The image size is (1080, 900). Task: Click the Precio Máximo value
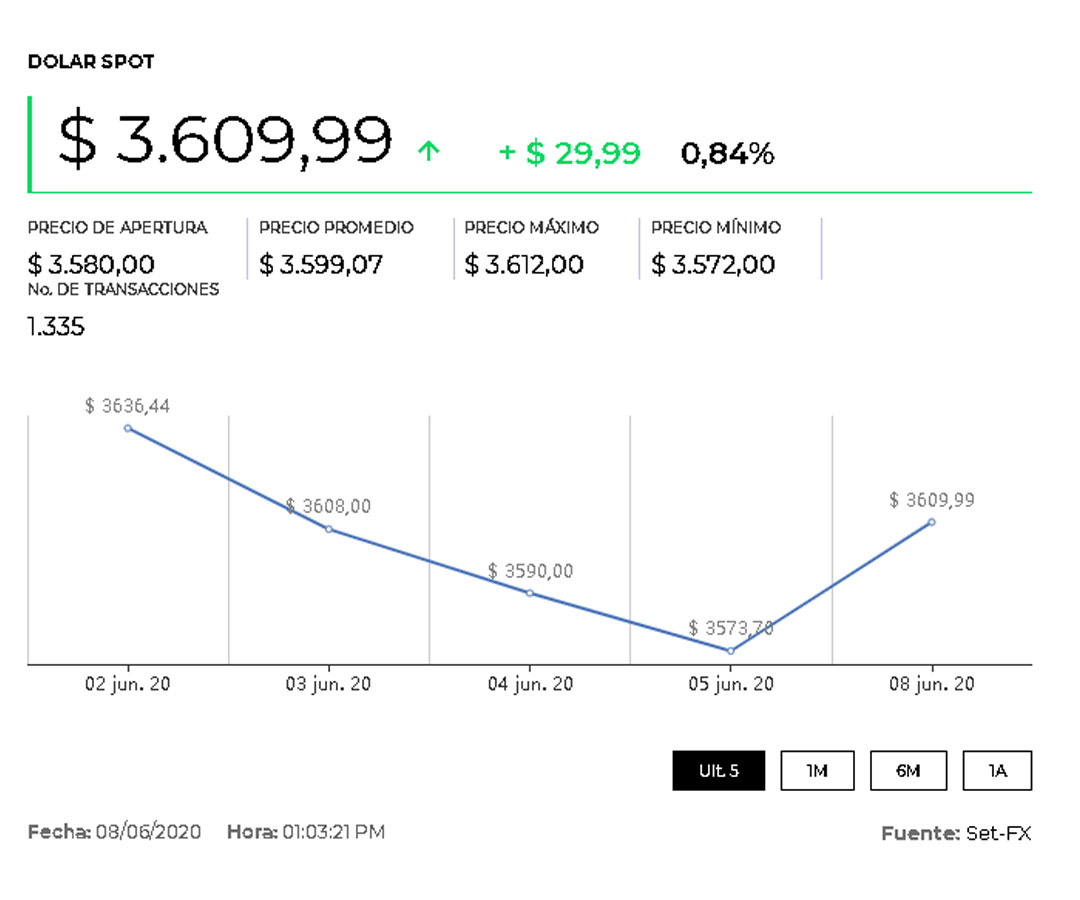(x=524, y=265)
